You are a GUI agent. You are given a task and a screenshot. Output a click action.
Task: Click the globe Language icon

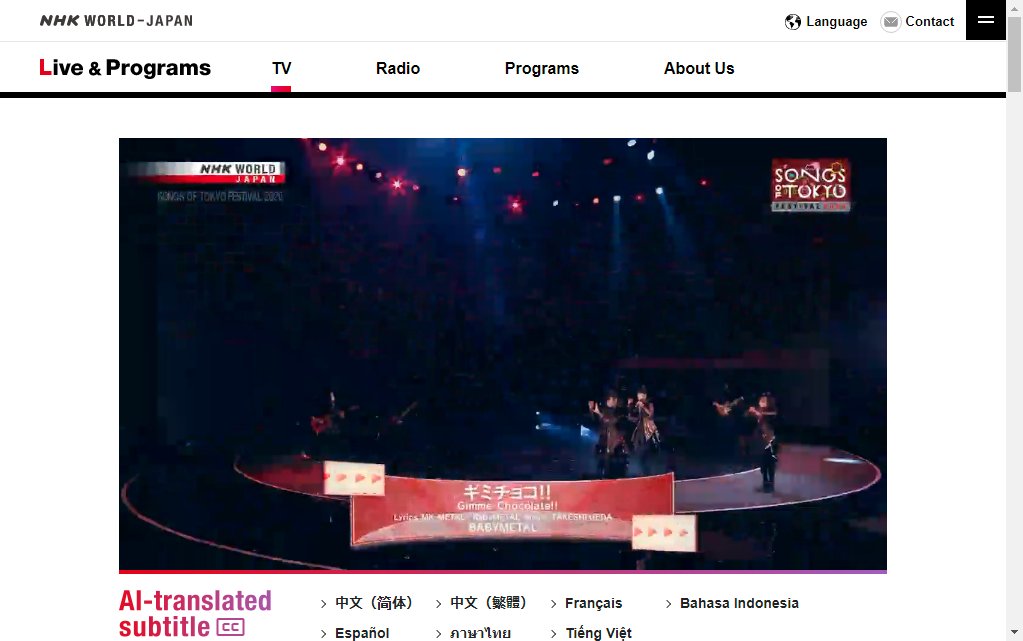coord(793,22)
